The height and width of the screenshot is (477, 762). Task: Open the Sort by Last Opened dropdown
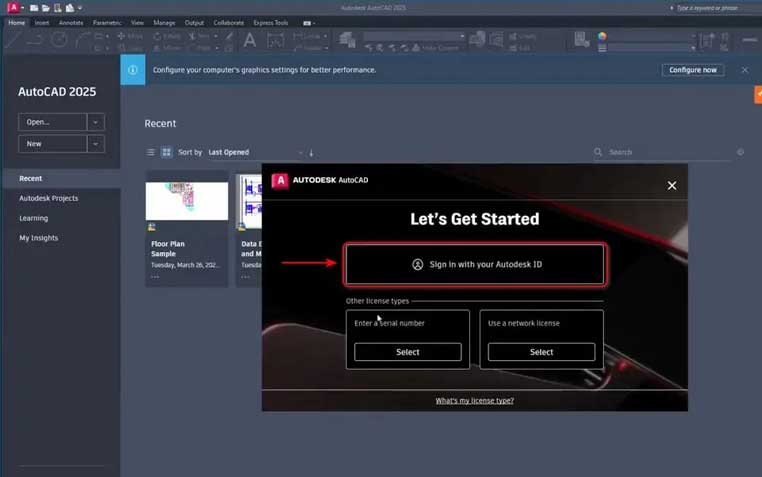tap(255, 152)
